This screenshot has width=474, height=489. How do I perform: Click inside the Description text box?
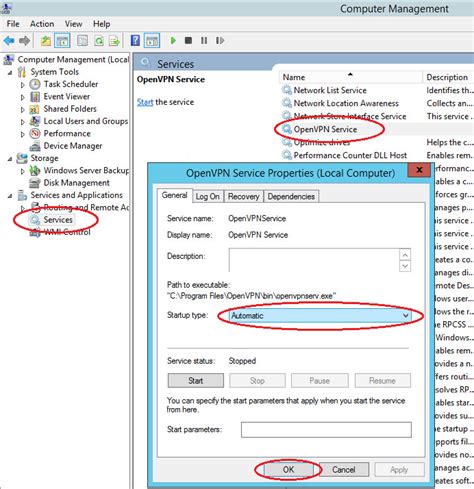tap(314, 260)
